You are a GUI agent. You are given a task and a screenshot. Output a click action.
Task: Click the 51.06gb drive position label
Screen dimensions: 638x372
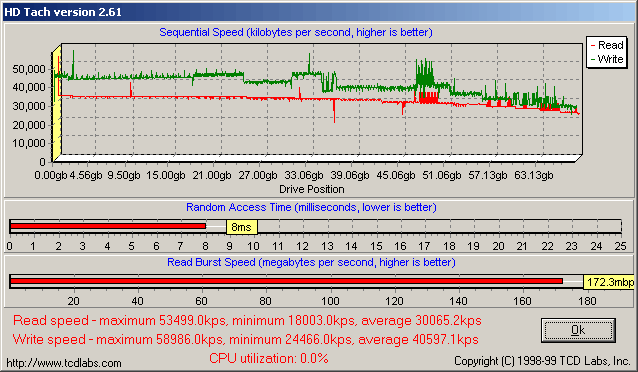[x=441, y=175]
